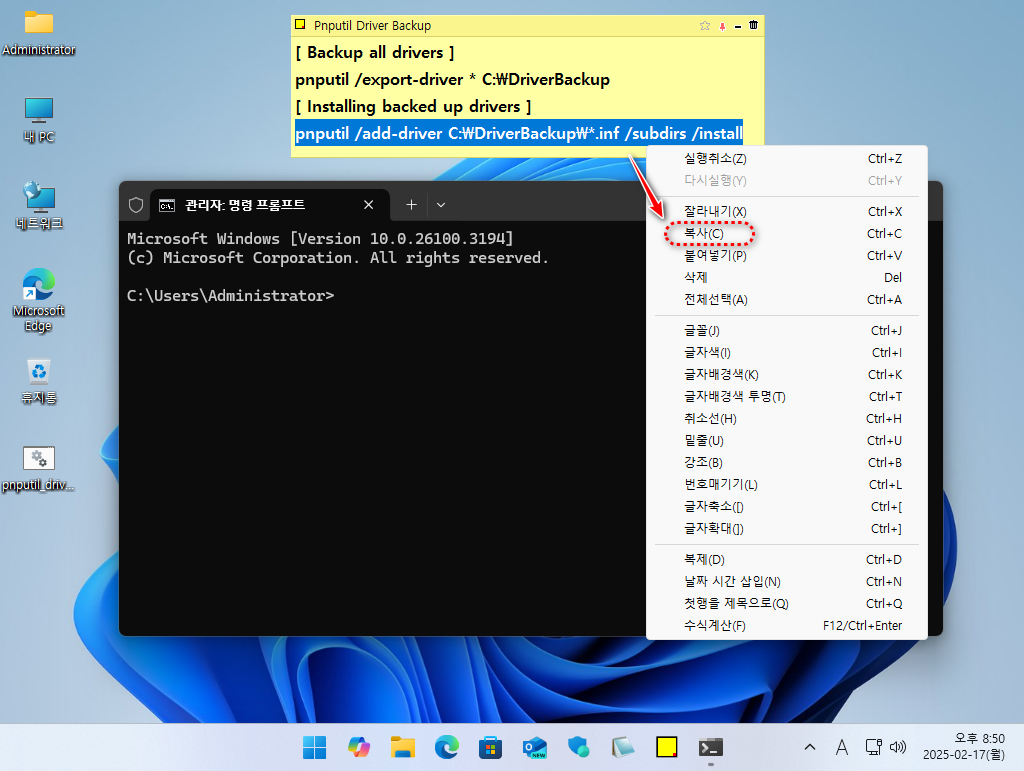The width and height of the screenshot is (1024, 771).
Task: Click 글자배경색 투명(T) menu entry
Action: click(x=786, y=397)
